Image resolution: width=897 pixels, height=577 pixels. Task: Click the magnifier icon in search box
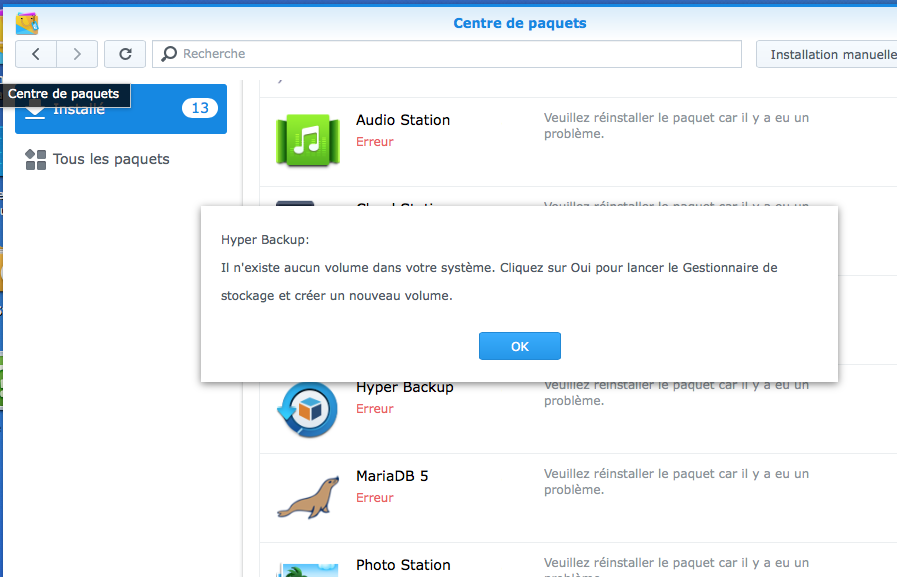[x=169, y=54]
